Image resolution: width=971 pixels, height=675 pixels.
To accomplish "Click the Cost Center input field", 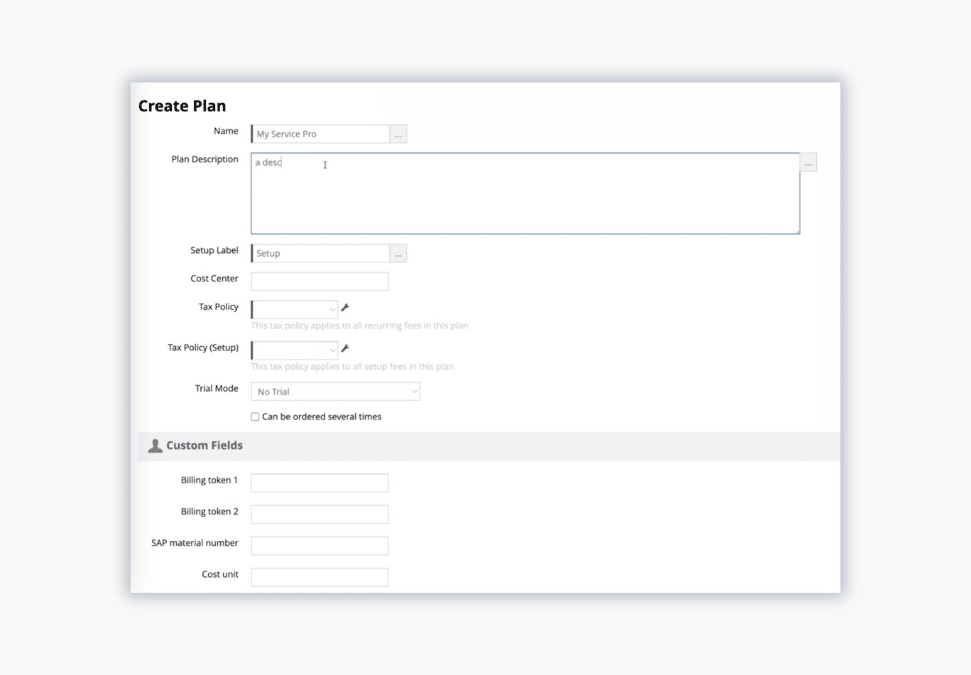I will point(320,282).
